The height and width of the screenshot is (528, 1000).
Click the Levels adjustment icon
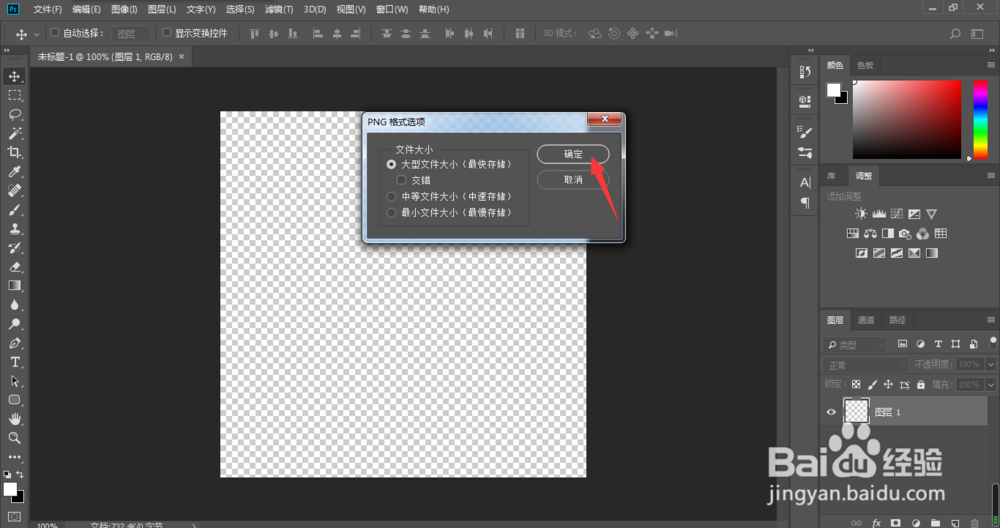(879, 214)
